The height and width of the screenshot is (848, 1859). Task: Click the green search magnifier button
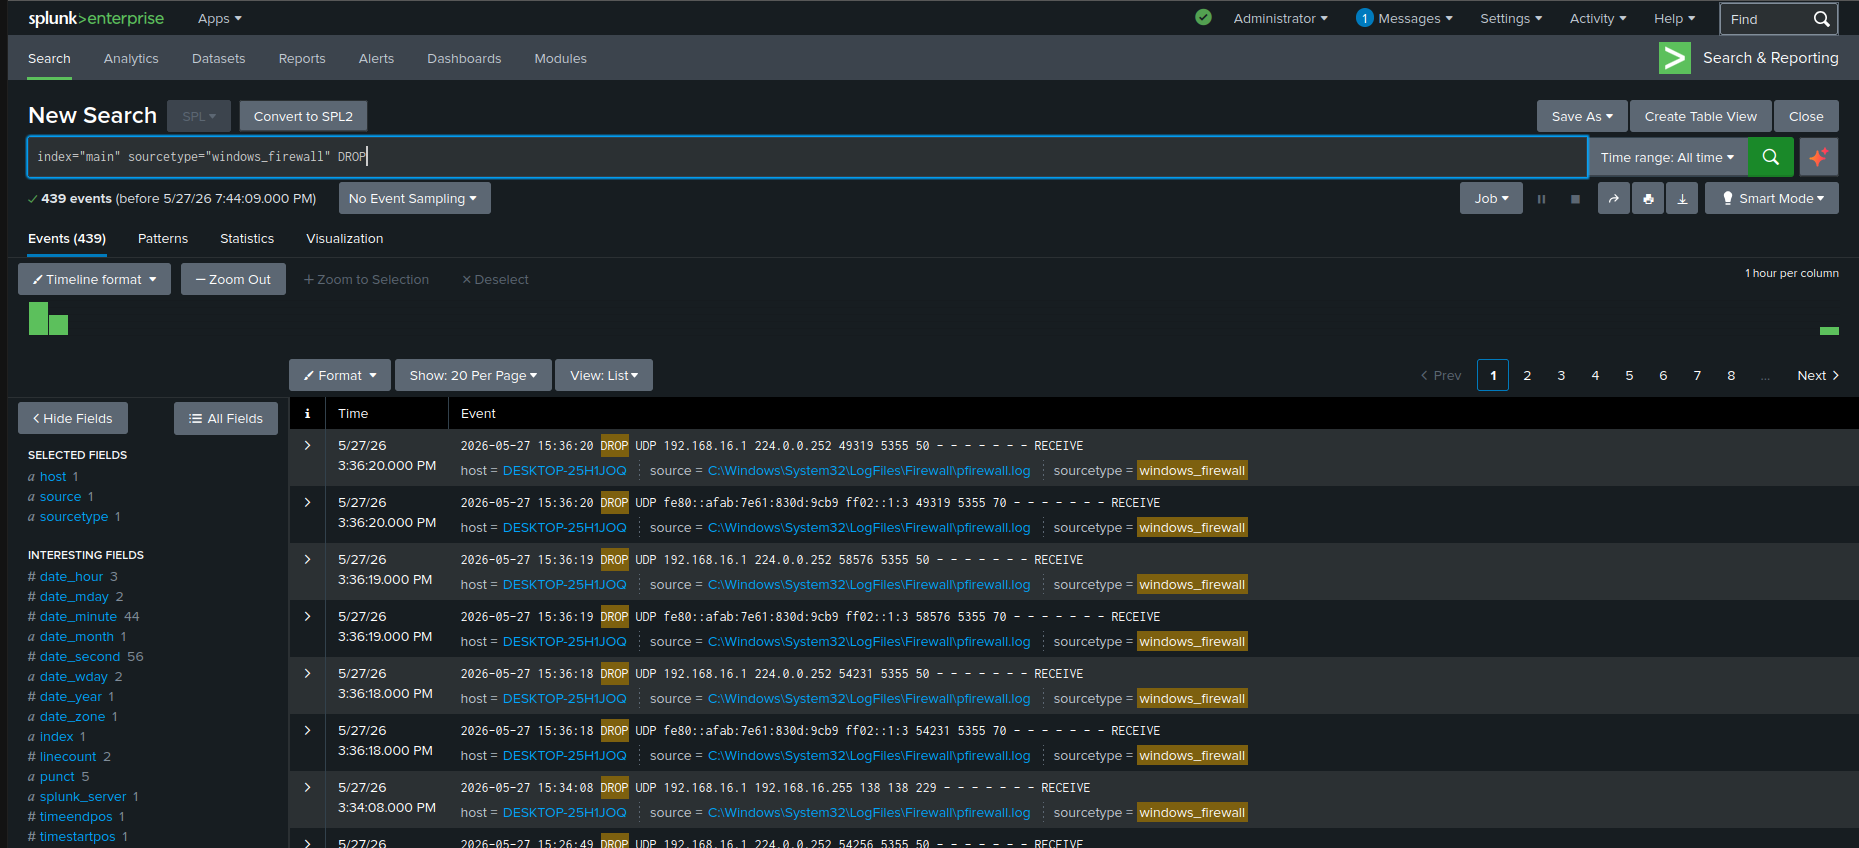point(1770,157)
